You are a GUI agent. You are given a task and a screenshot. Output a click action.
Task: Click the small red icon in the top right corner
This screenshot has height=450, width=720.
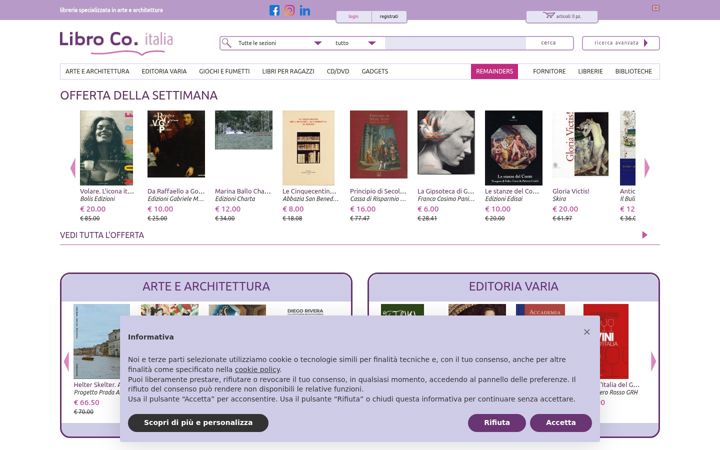[656, 8]
